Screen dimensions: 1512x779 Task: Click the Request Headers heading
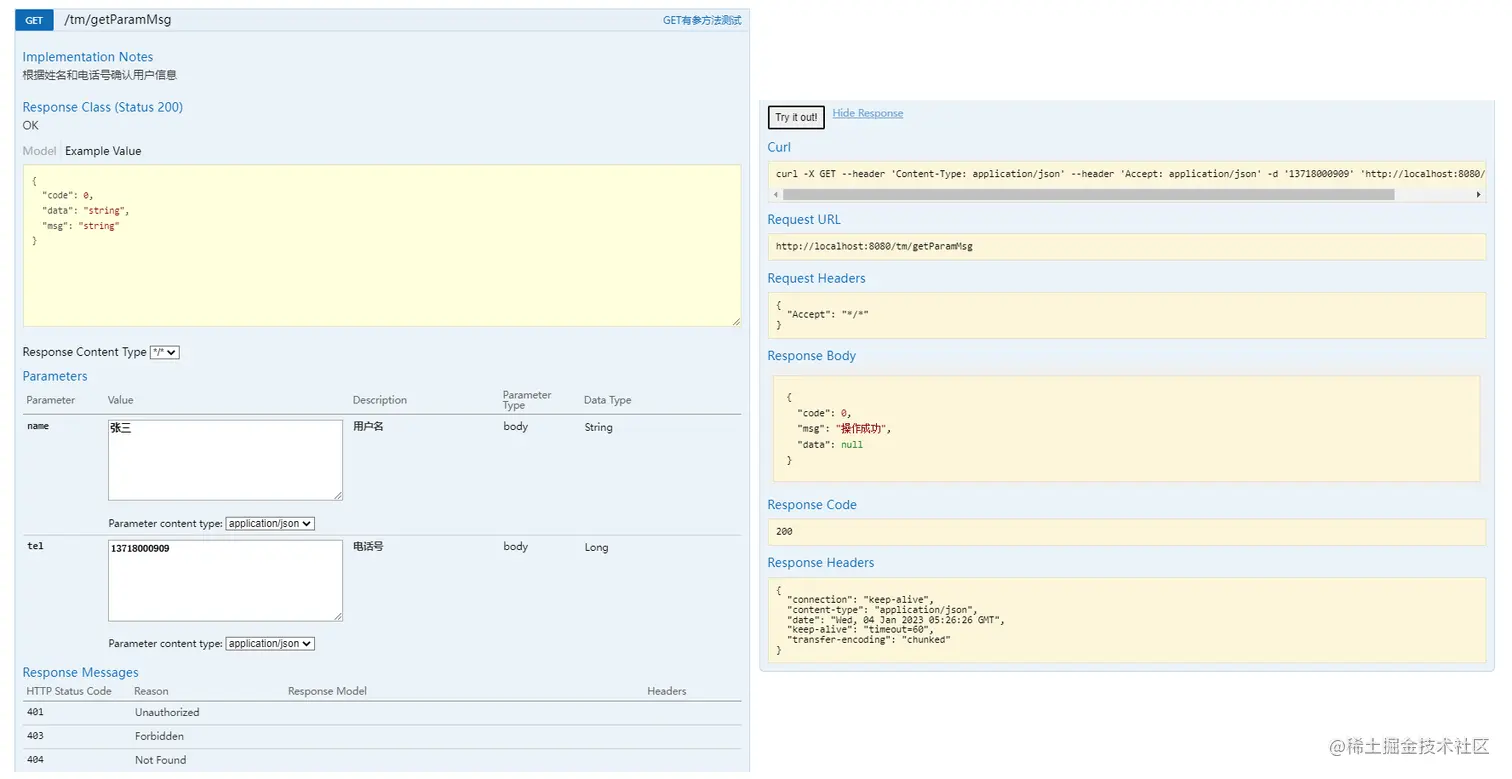816,278
